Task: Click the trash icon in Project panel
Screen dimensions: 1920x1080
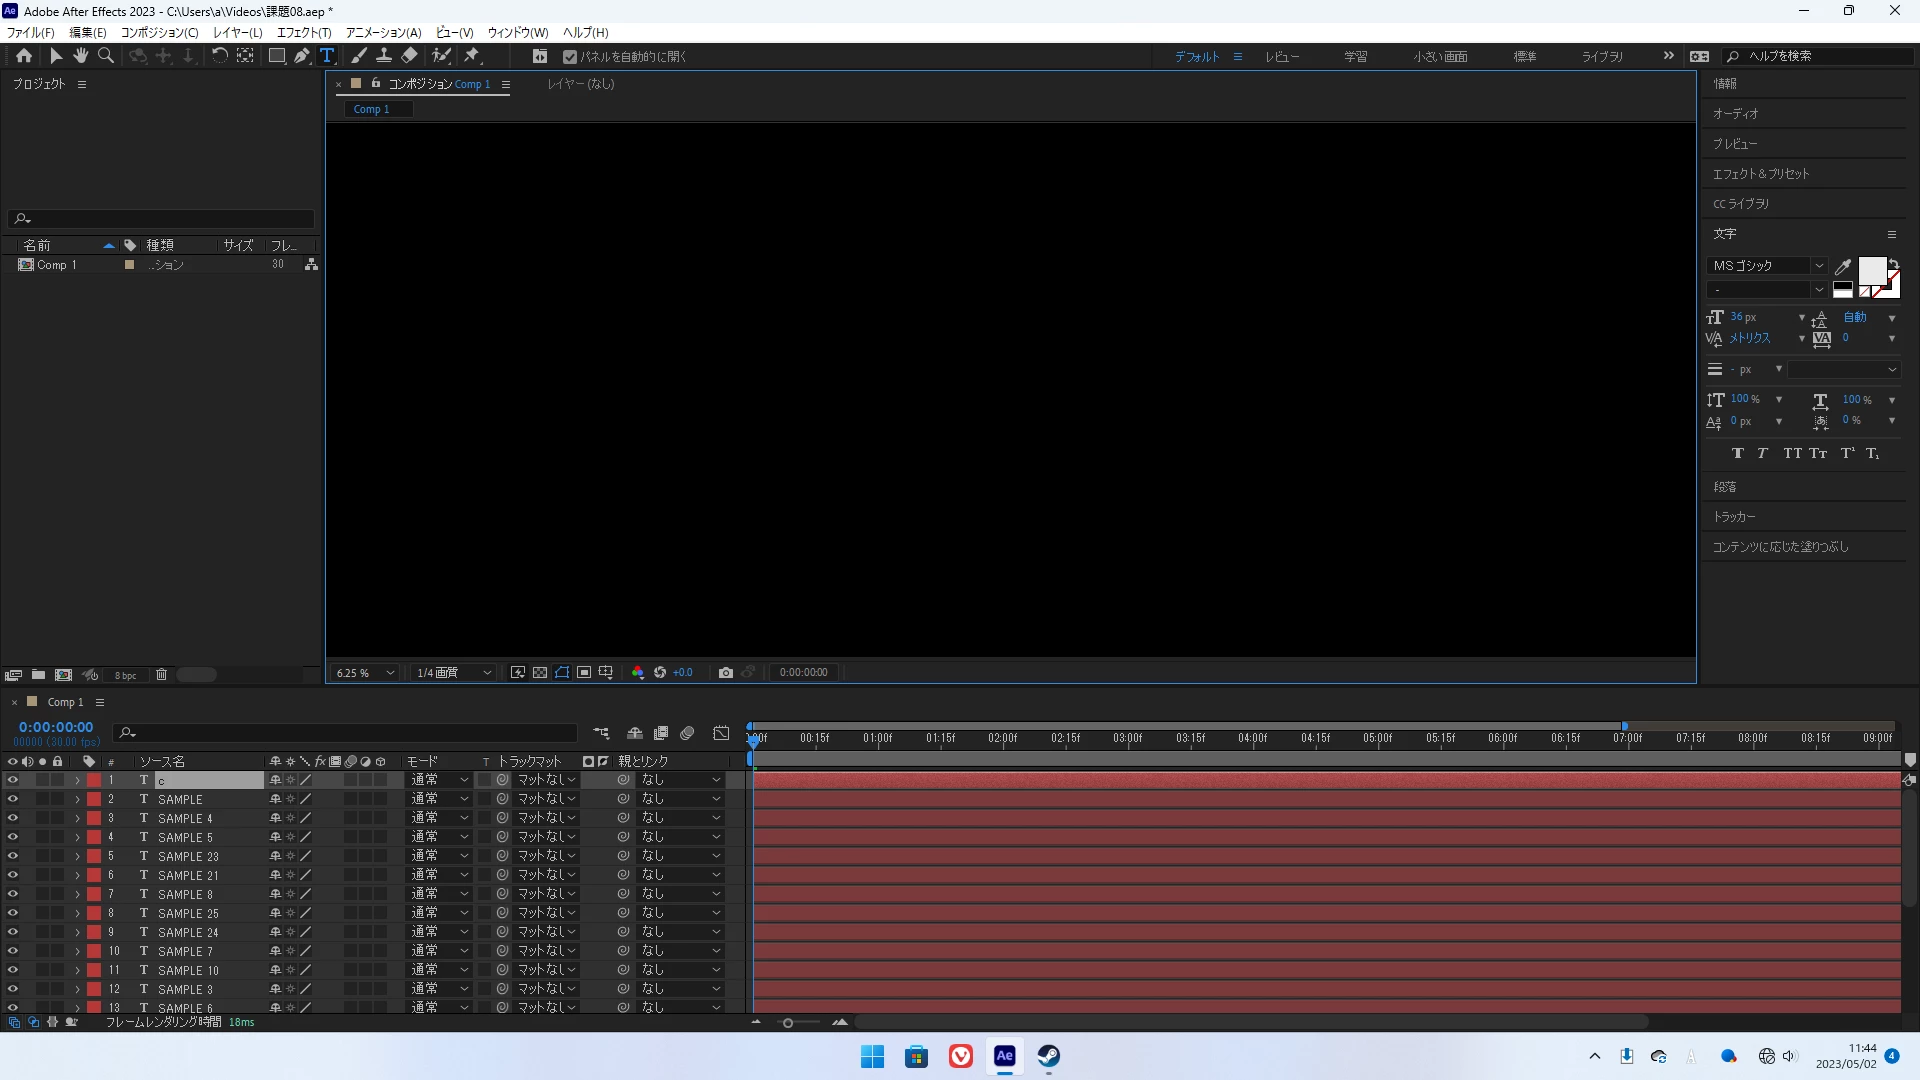Action: click(161, 675)
